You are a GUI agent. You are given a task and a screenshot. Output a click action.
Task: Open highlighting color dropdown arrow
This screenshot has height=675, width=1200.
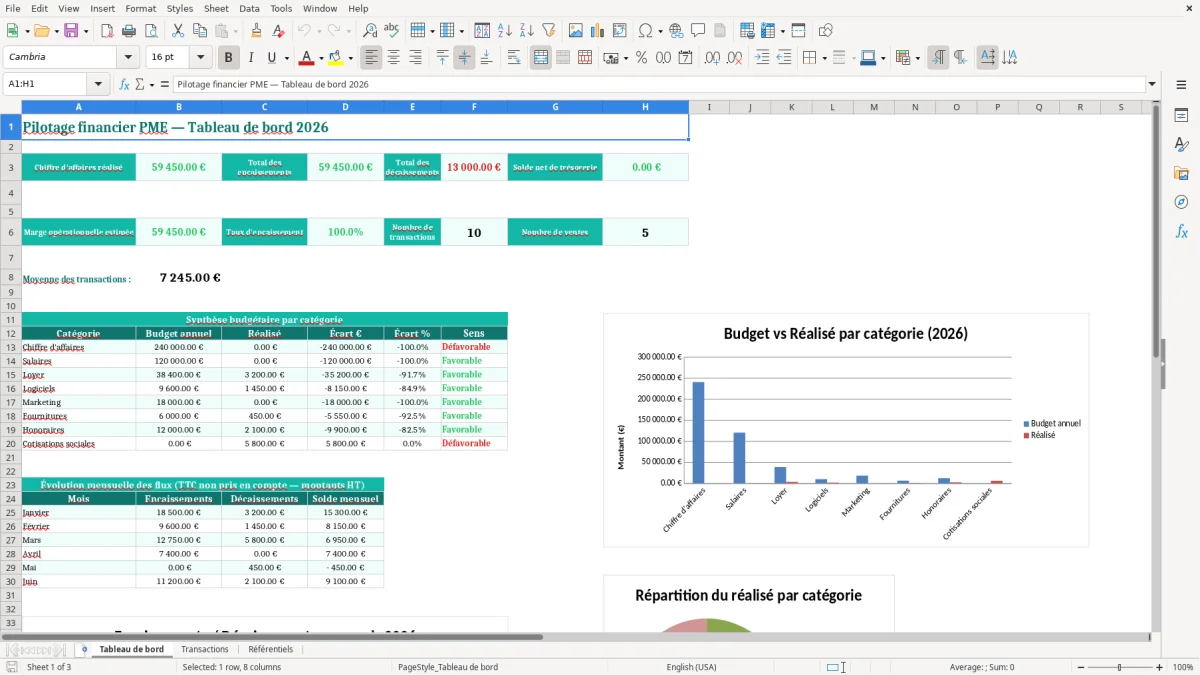[350, 58]
